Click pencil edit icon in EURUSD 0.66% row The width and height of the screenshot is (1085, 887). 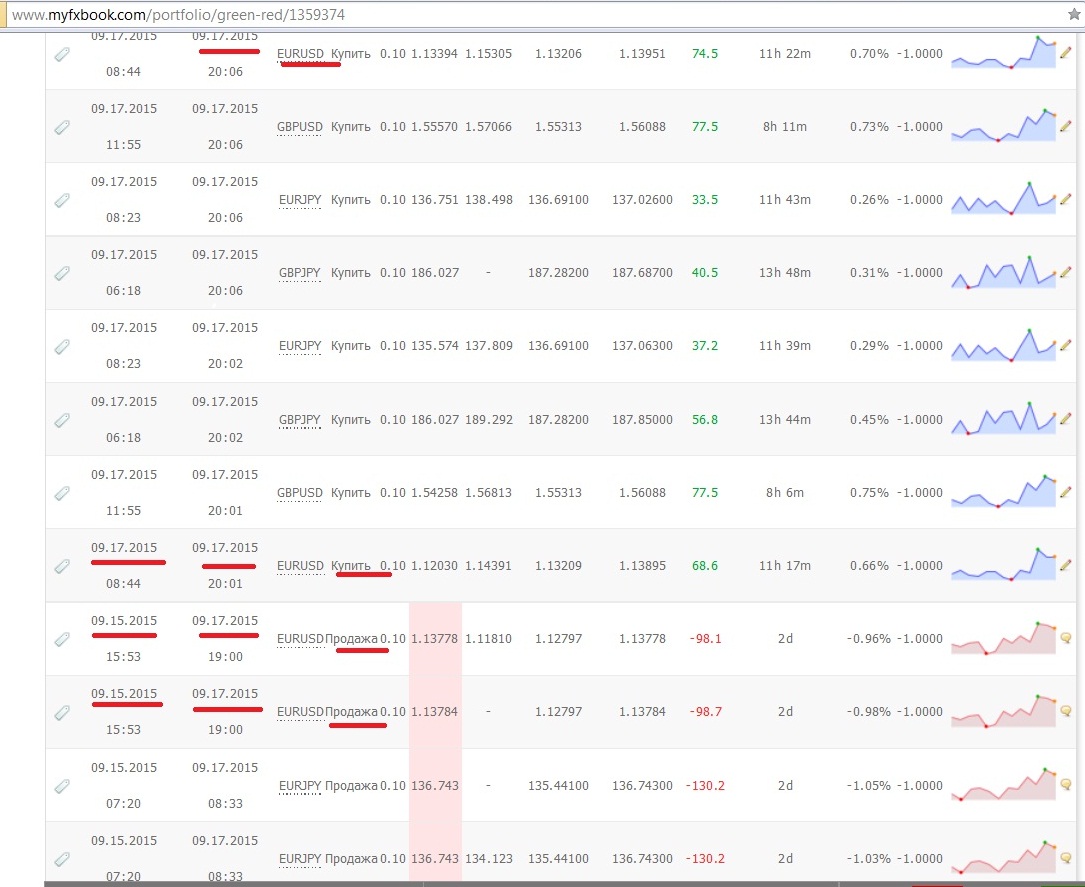1066,565
